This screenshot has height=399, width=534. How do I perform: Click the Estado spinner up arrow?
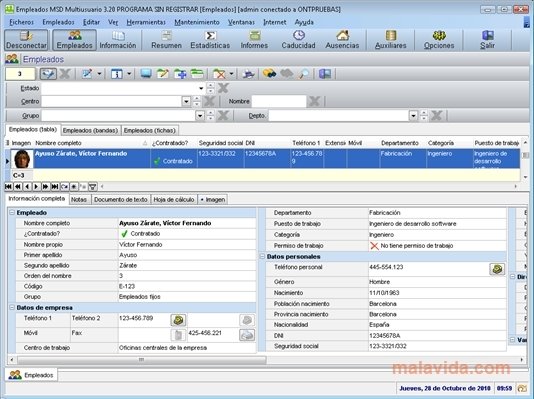(x=210, y=85)
